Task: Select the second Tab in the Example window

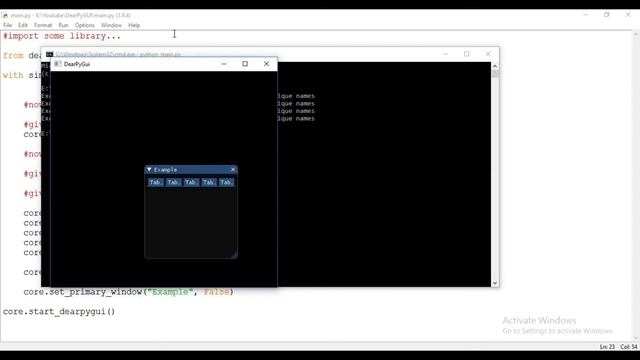Action: pos(173,182)
